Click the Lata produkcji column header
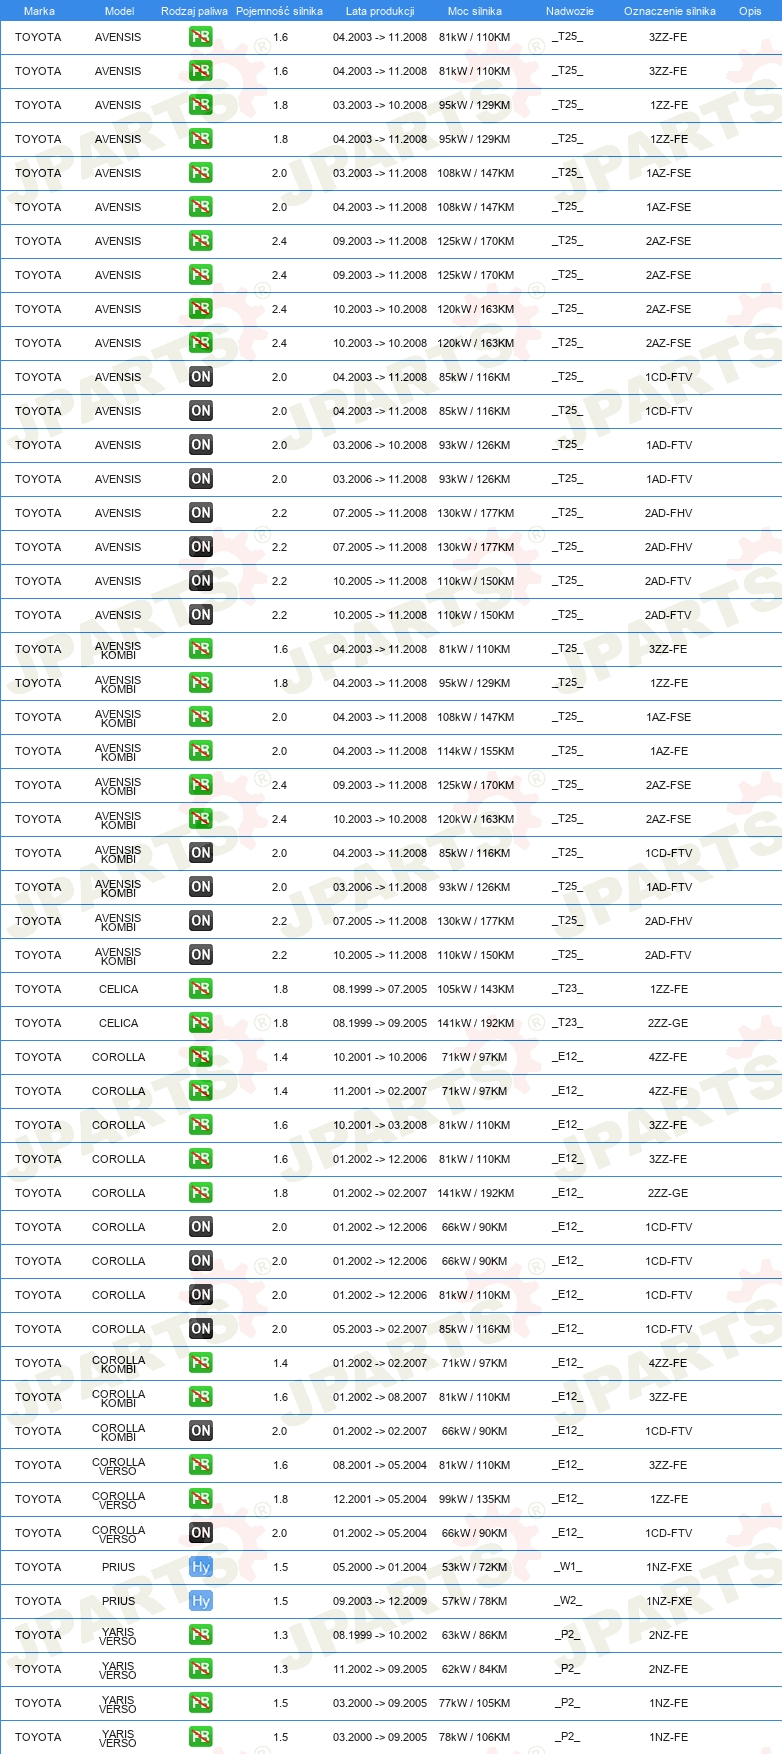This screenshot has height=1754, width=782. tap(380, 11)
